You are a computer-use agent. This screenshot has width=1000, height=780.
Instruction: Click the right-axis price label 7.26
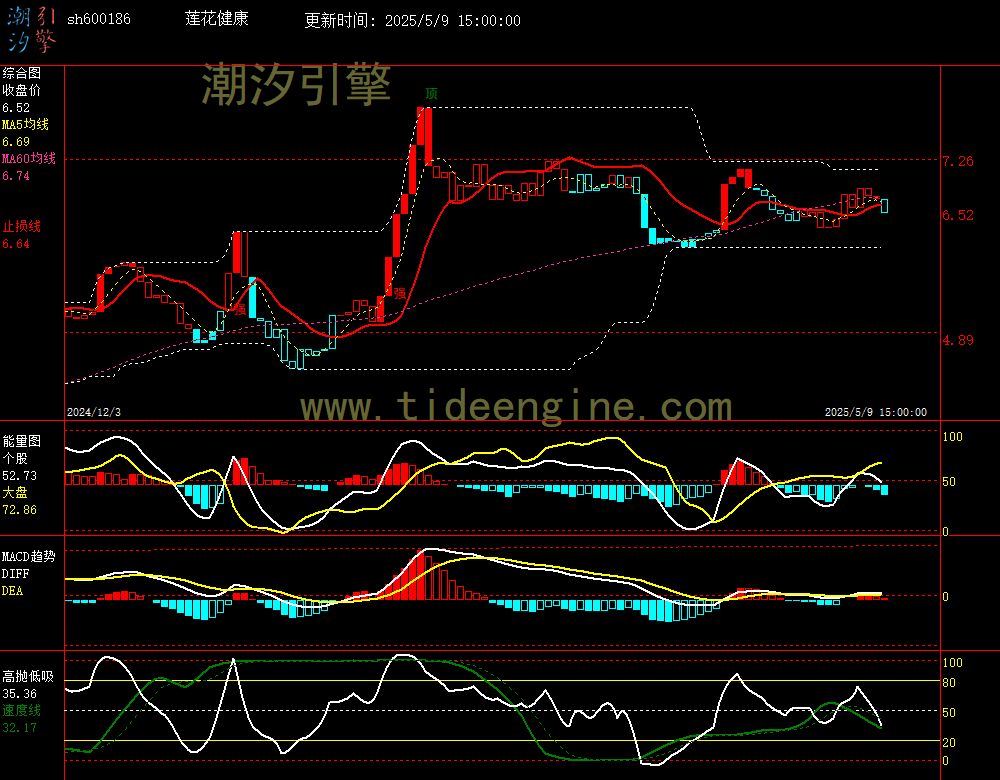[x=958, y=161]
